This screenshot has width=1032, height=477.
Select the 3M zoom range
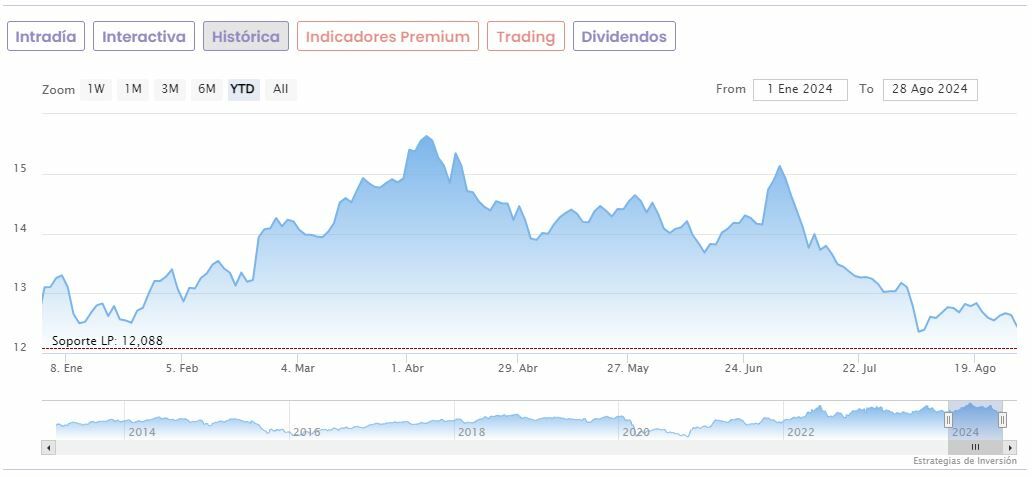point(170,89)
